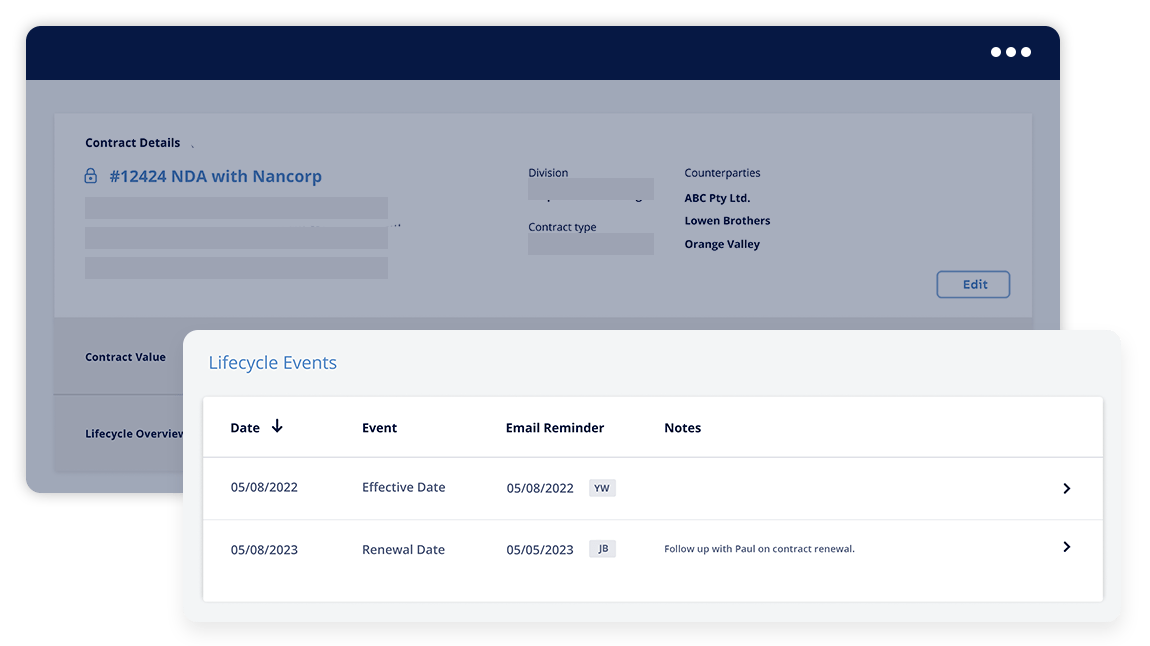The width and height of the screenshot is (1150, 646).
Task: Open the three-dot window menu
Action: click(1011, 51)
